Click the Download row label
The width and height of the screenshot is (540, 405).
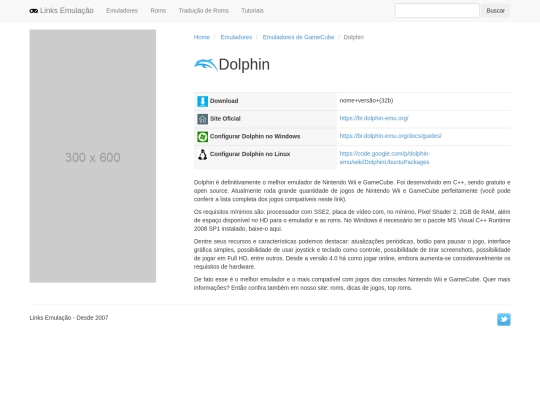224,101
